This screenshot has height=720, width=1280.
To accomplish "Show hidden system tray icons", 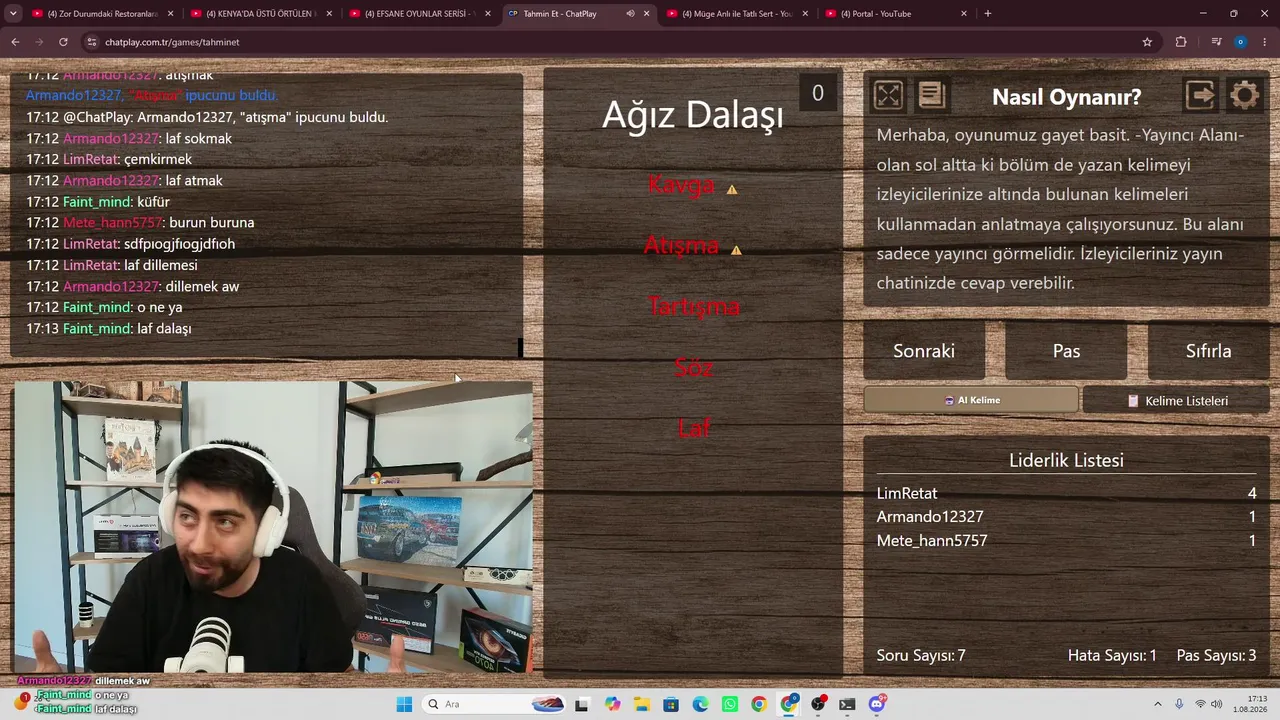I will tap(1158, 704).
